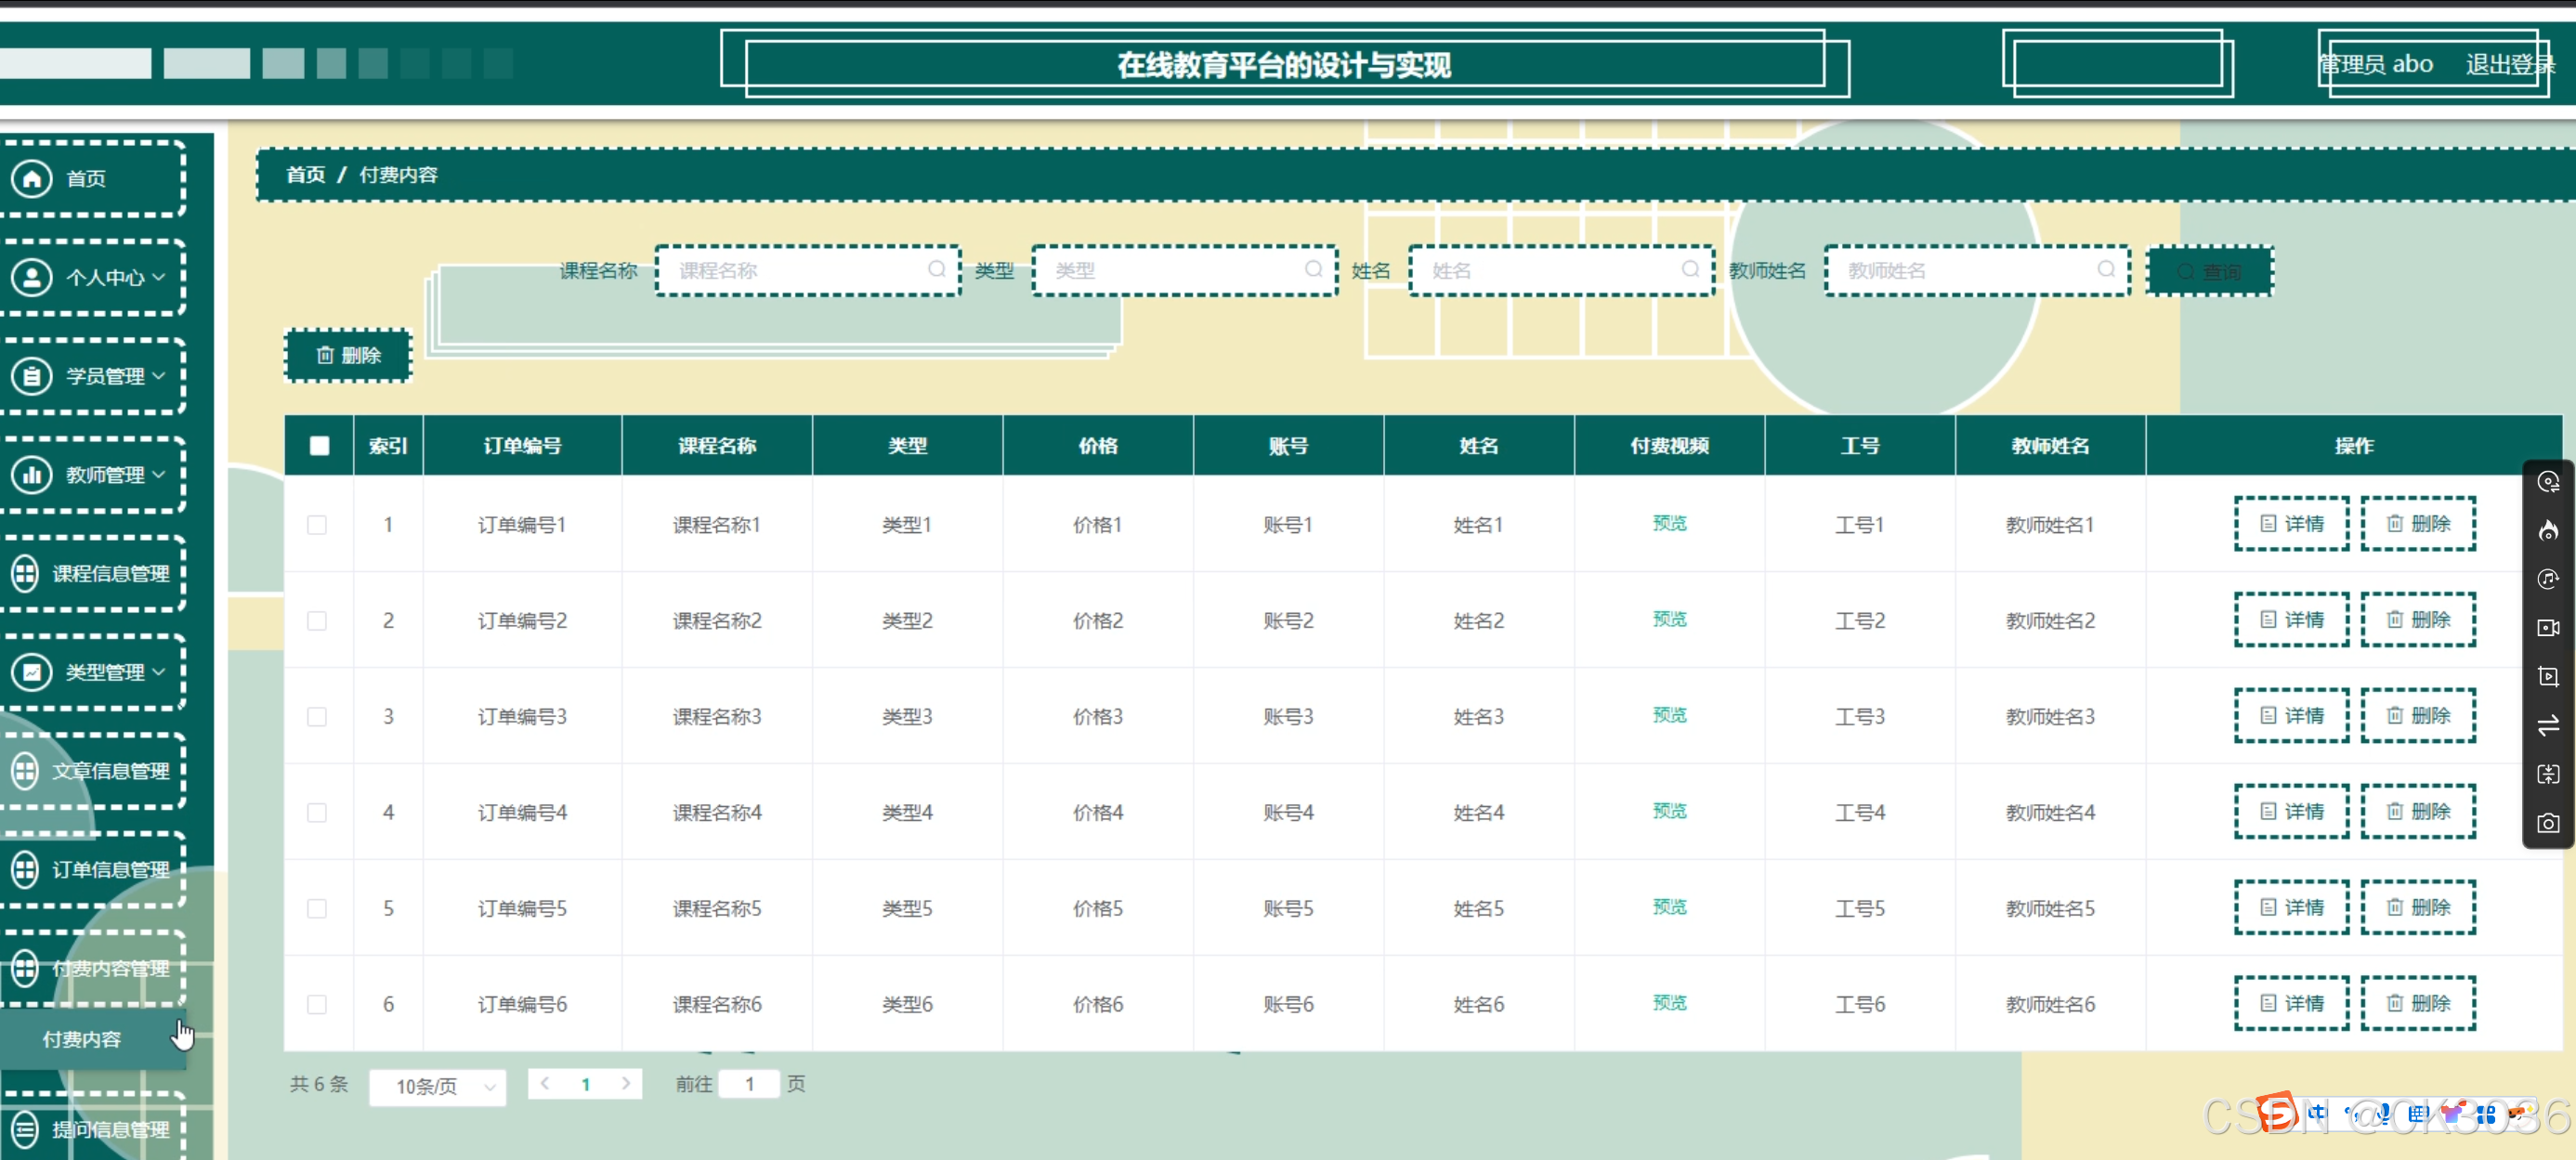Screen dimensions: 2576x1160
Task: Click 详情 button for 订单编号2
Action: [x=2291, y=620]
